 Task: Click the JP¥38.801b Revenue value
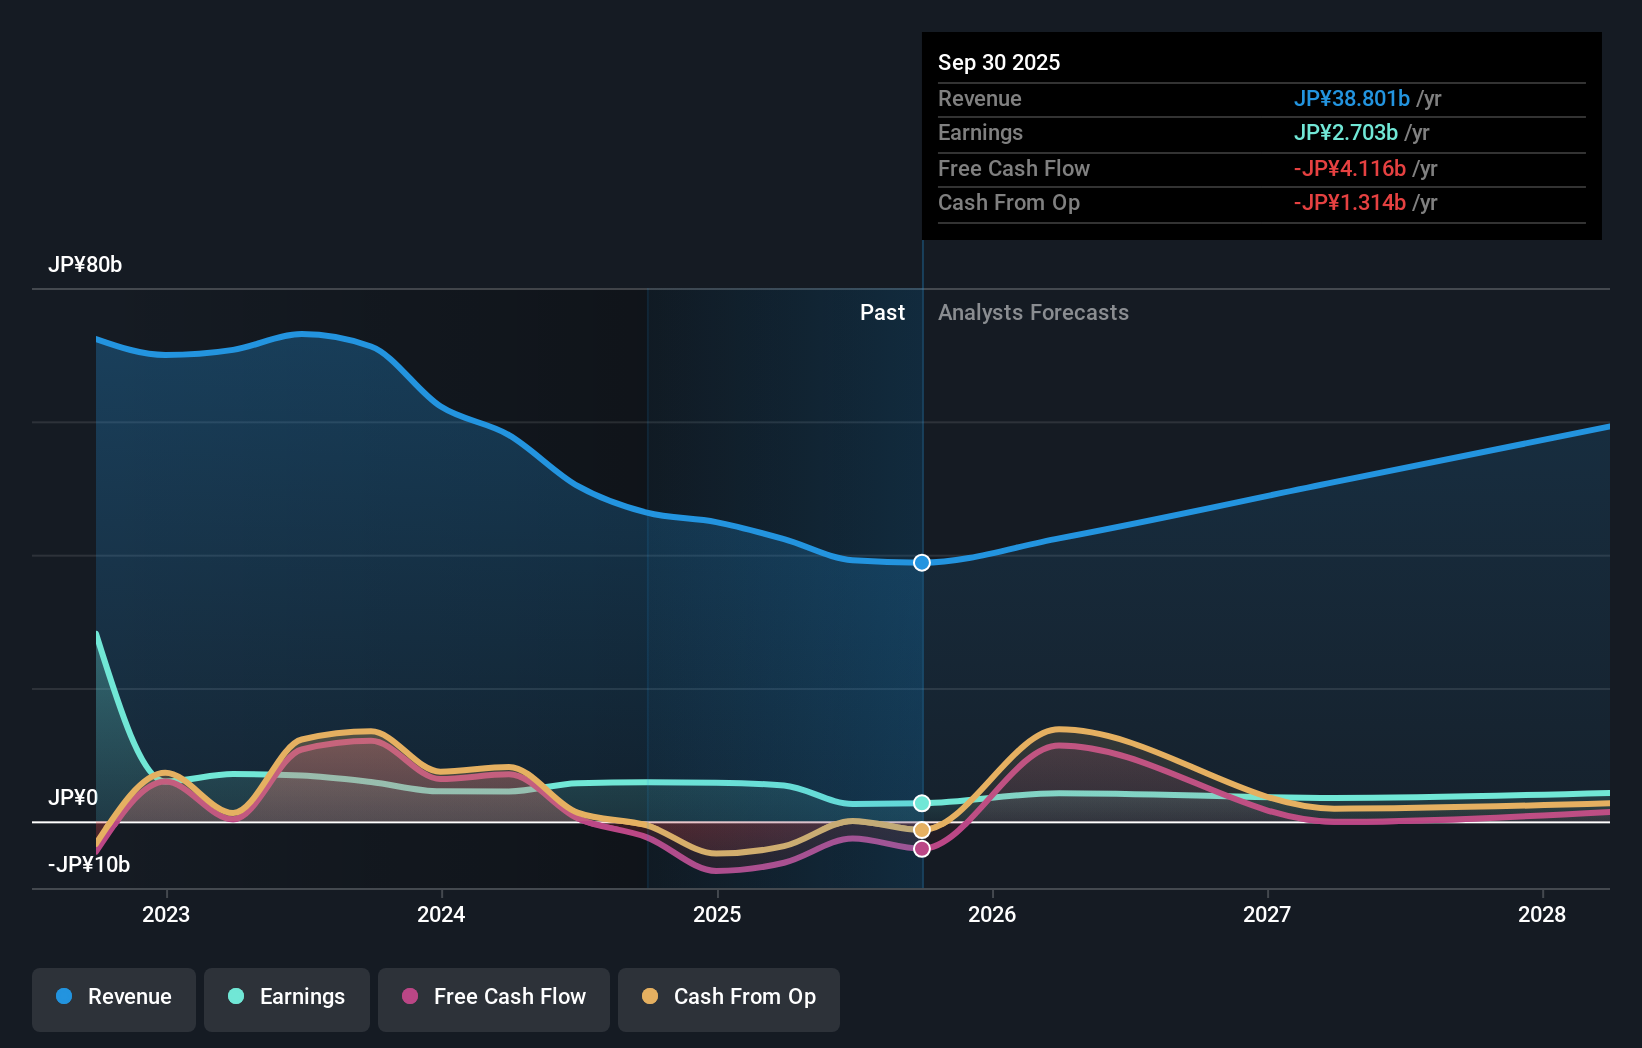click(1352, 99)
